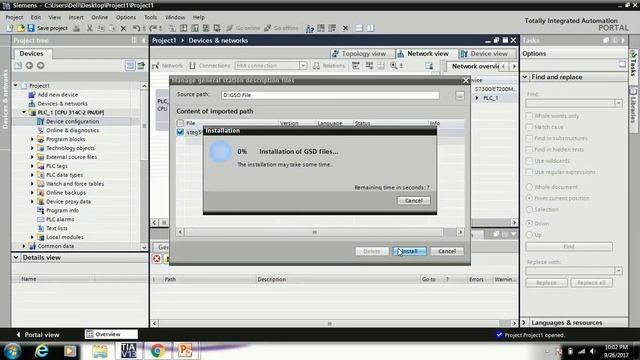This screenshot has width=640, height=360.
Task: Open Devices & networks in project tree
Action: (x=62, y=103)
